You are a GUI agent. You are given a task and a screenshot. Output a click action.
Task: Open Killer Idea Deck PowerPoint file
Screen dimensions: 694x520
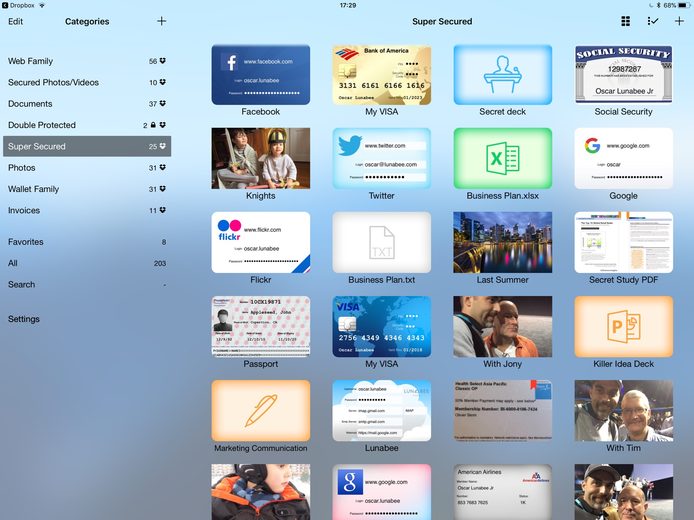pos(624,327)
